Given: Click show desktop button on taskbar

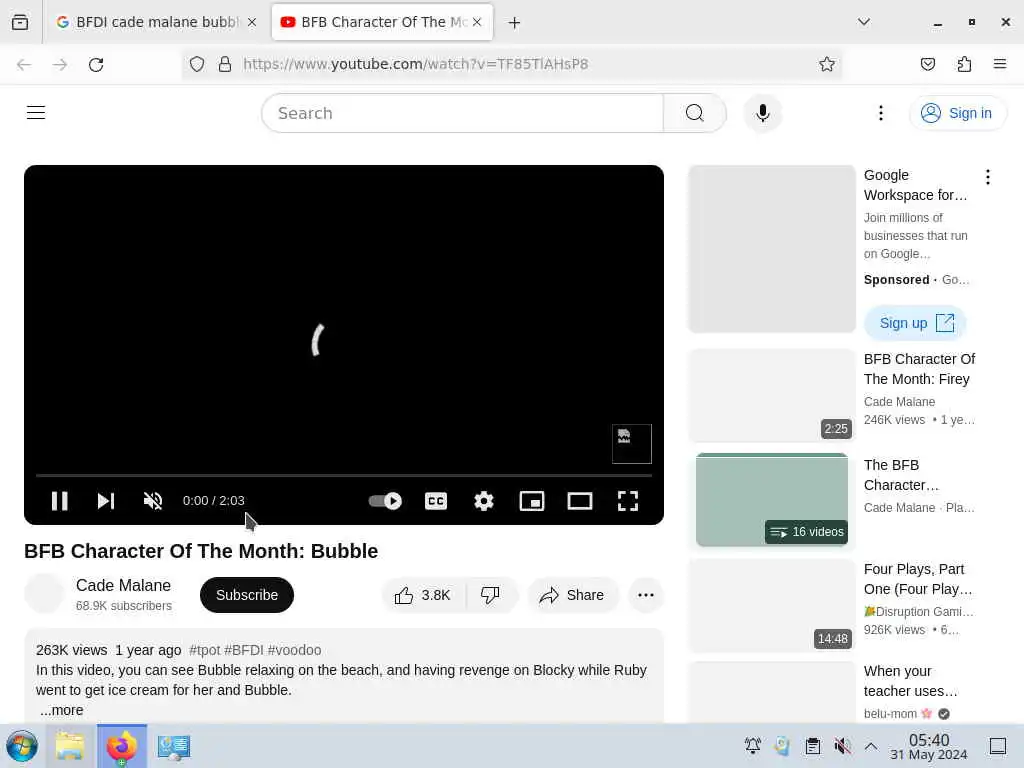Looking at the screenshot, I should (998, 746).
